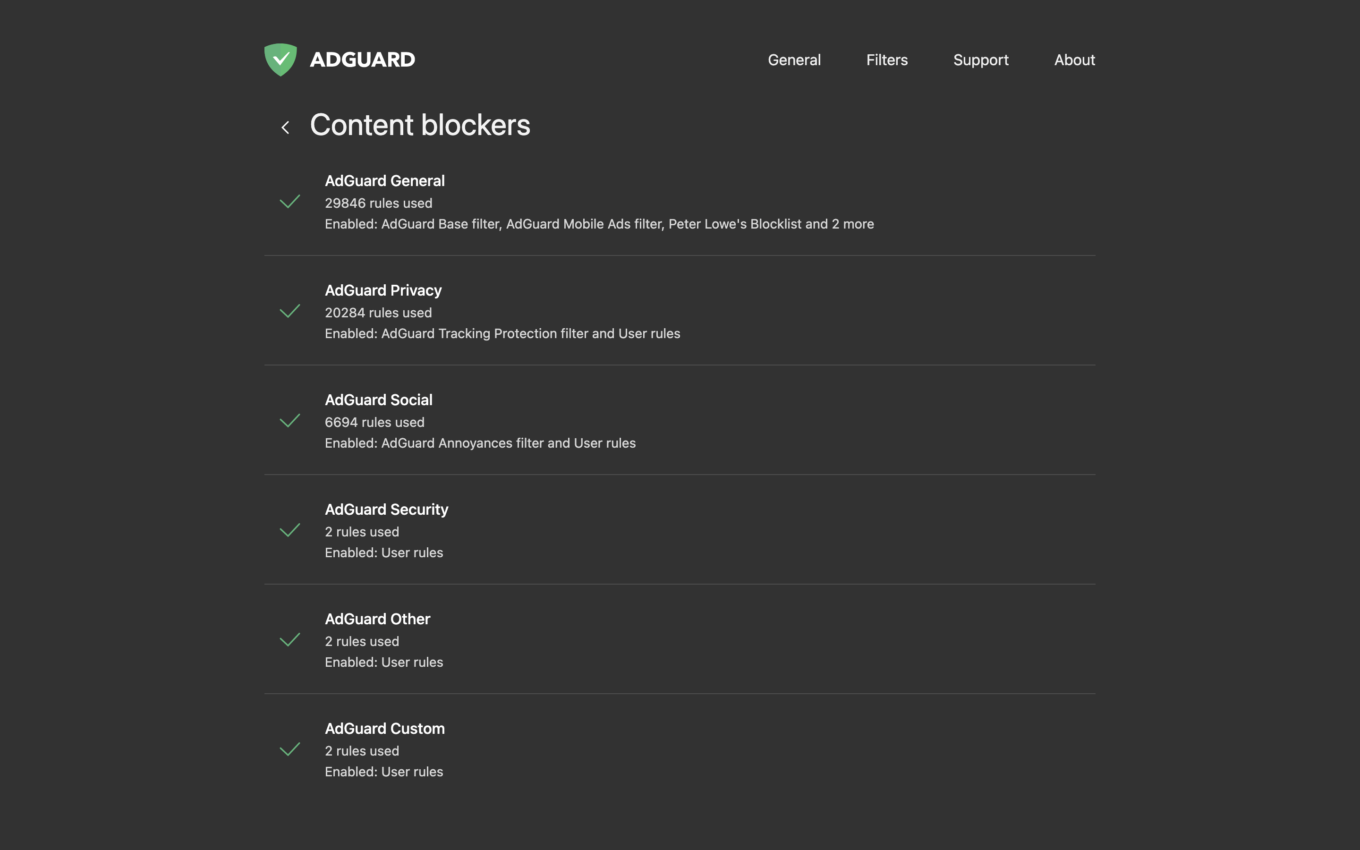Click the green checkmark beside AdGuard Privacy
1360x850 pixels.
click(x=290, y=311)
